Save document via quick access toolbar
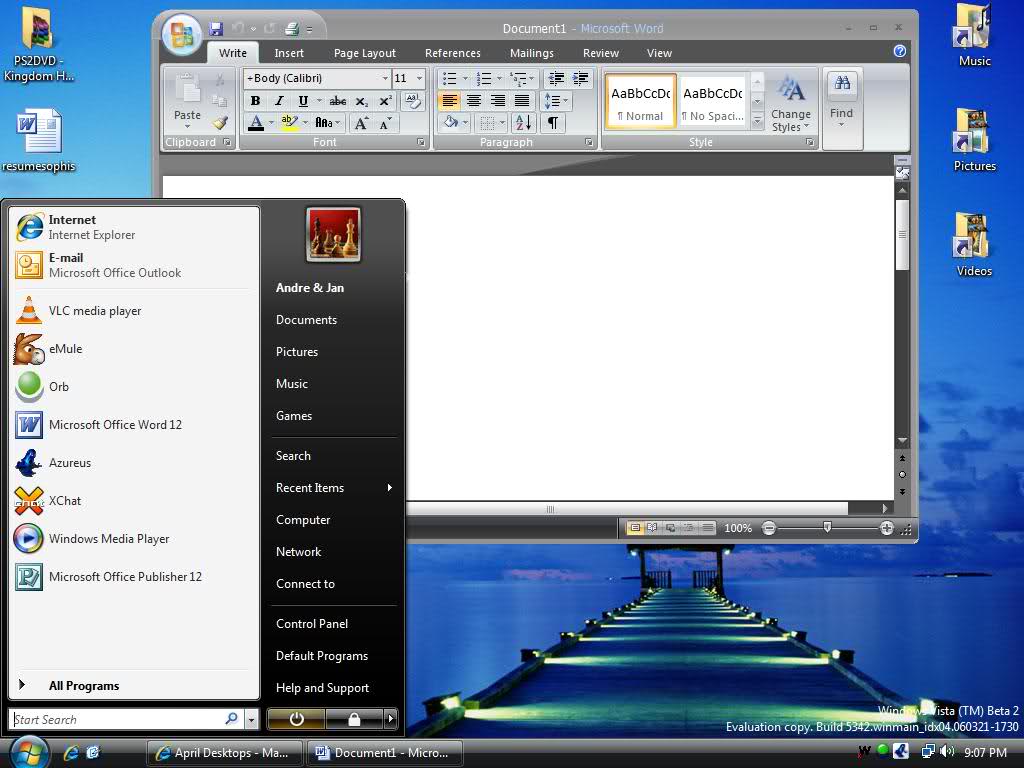1024x768 pixels. (216, 29)
